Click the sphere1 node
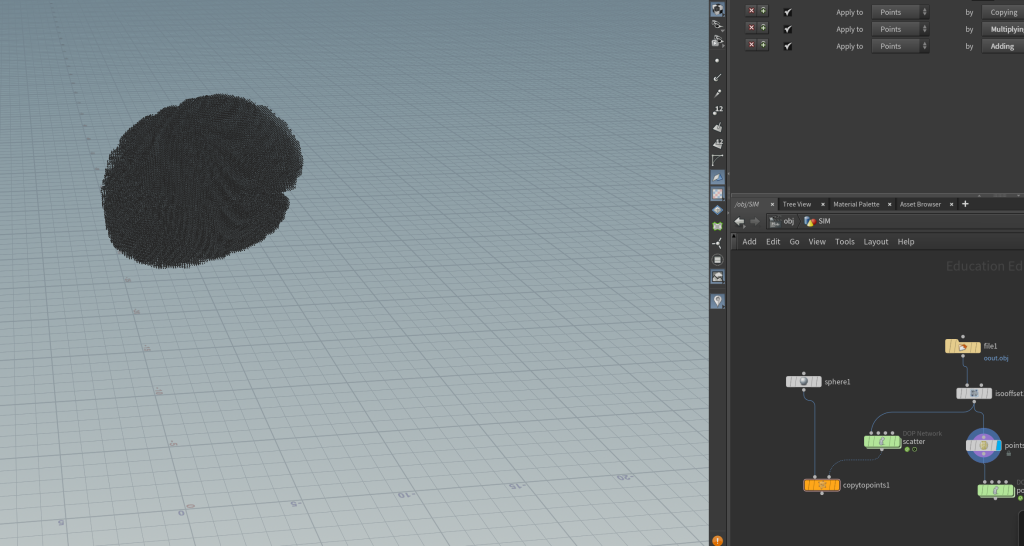Viewport: 1024px width, 546px height. 804,382
